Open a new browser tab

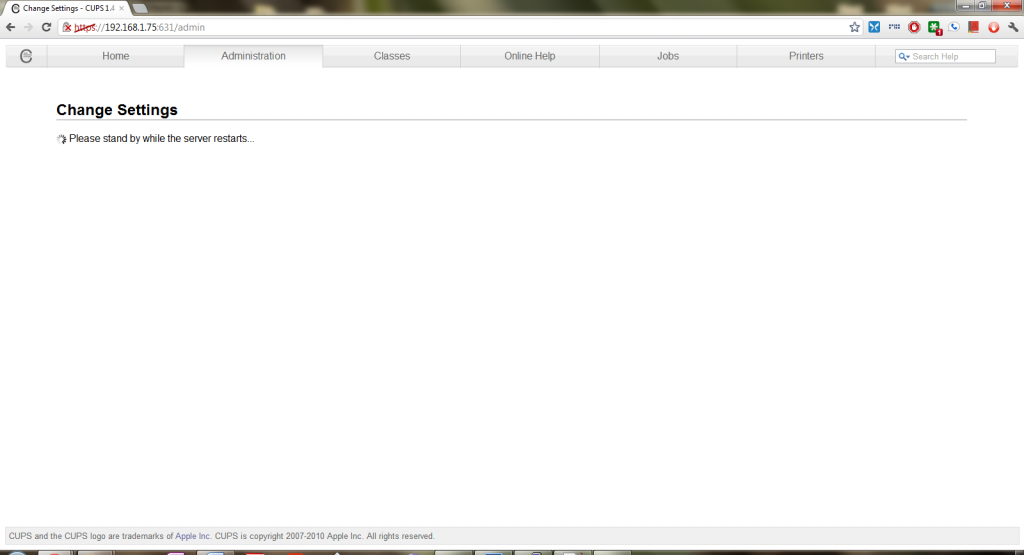coord(140,8)
